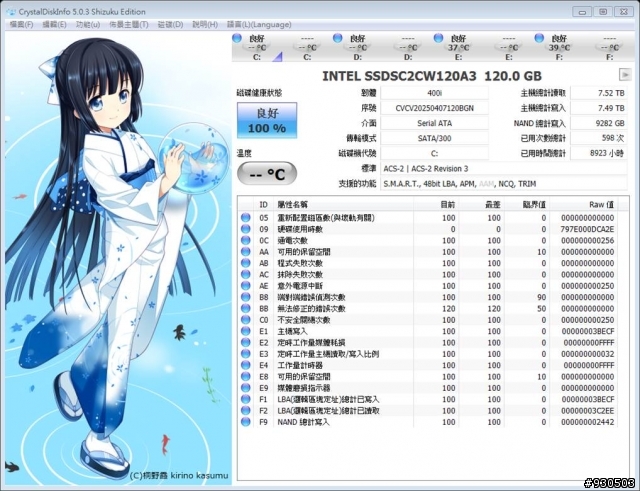Click the interface field showing Serial ATA
Image resolution: width=640 pixels, height=491 pixels.
(434, 123)
